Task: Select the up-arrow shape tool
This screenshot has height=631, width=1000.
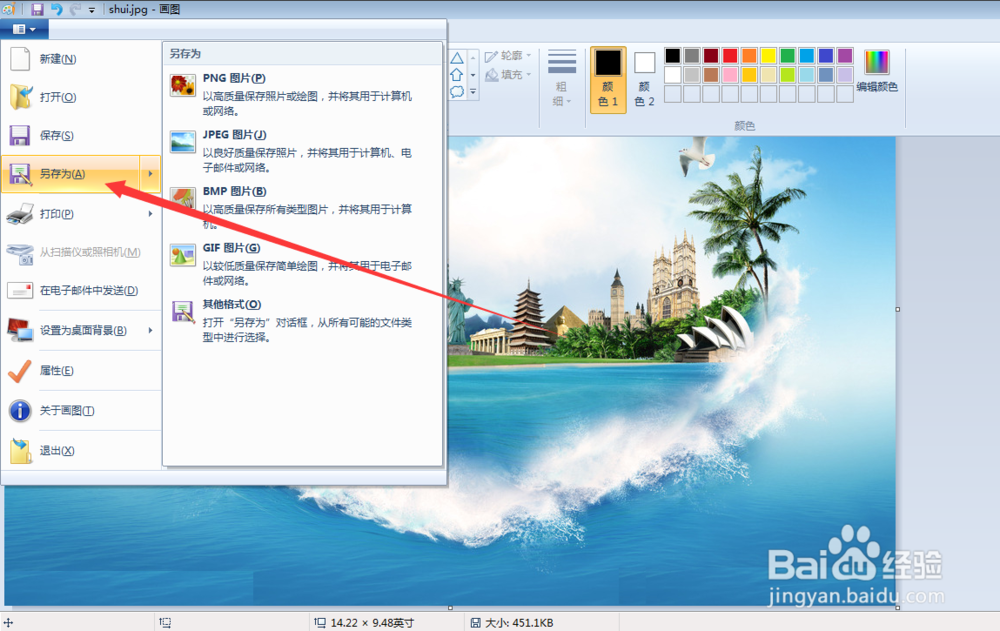Action: point(456,74)
